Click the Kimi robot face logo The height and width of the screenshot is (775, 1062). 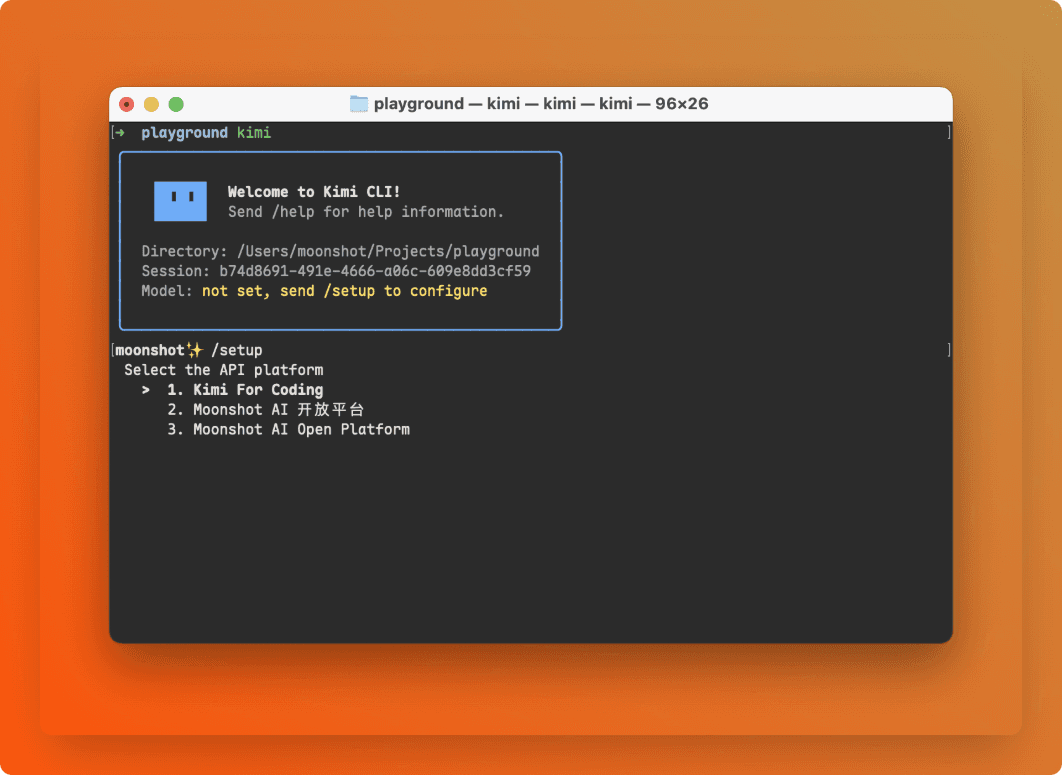(180, 200)
